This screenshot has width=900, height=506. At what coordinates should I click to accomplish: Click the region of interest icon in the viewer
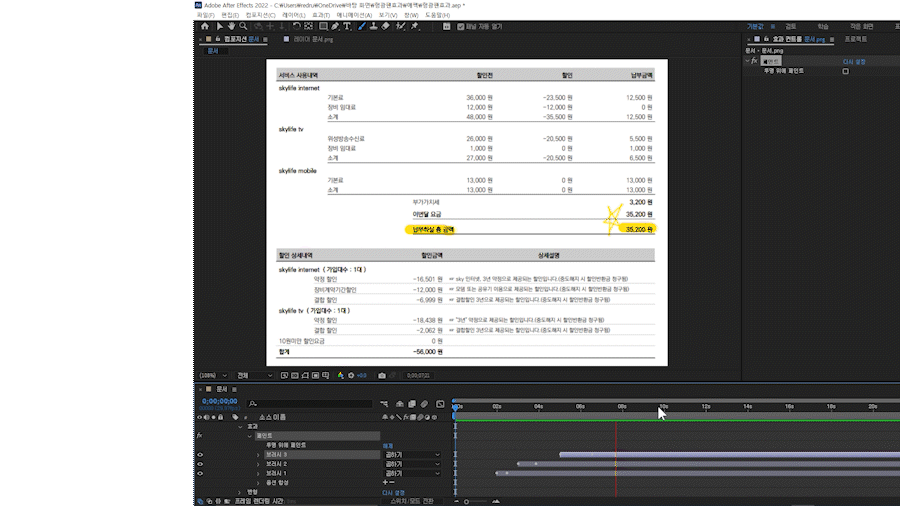pos(316,376)
